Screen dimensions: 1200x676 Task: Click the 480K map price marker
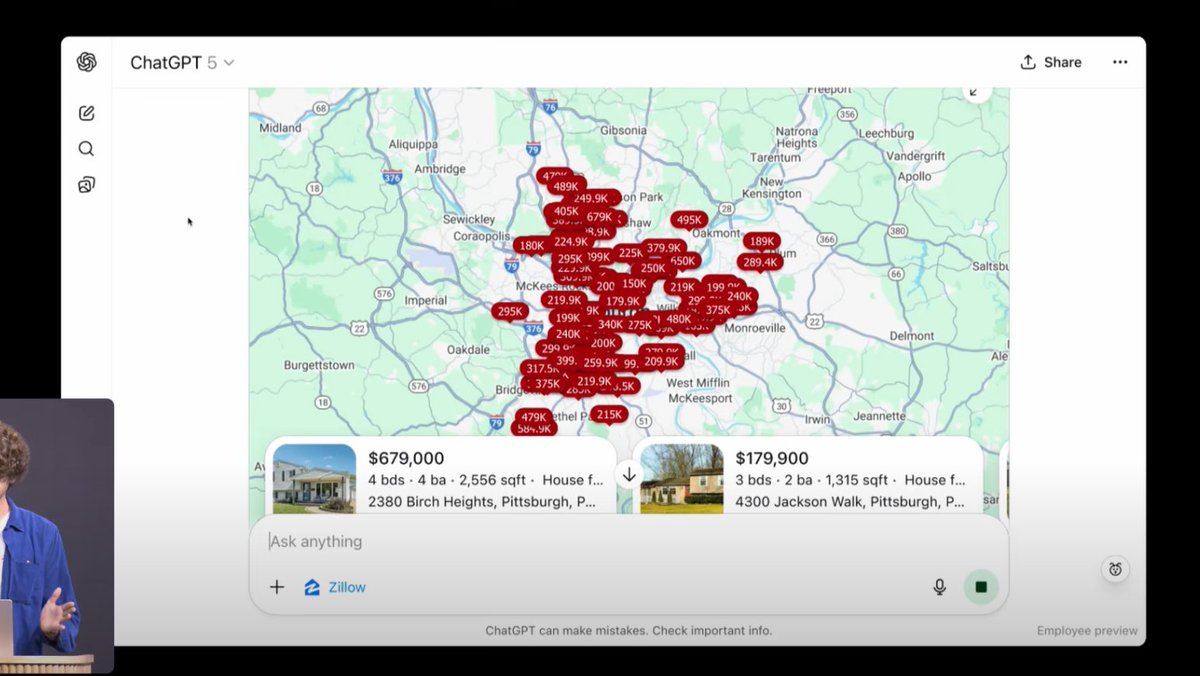pos(679,320)
